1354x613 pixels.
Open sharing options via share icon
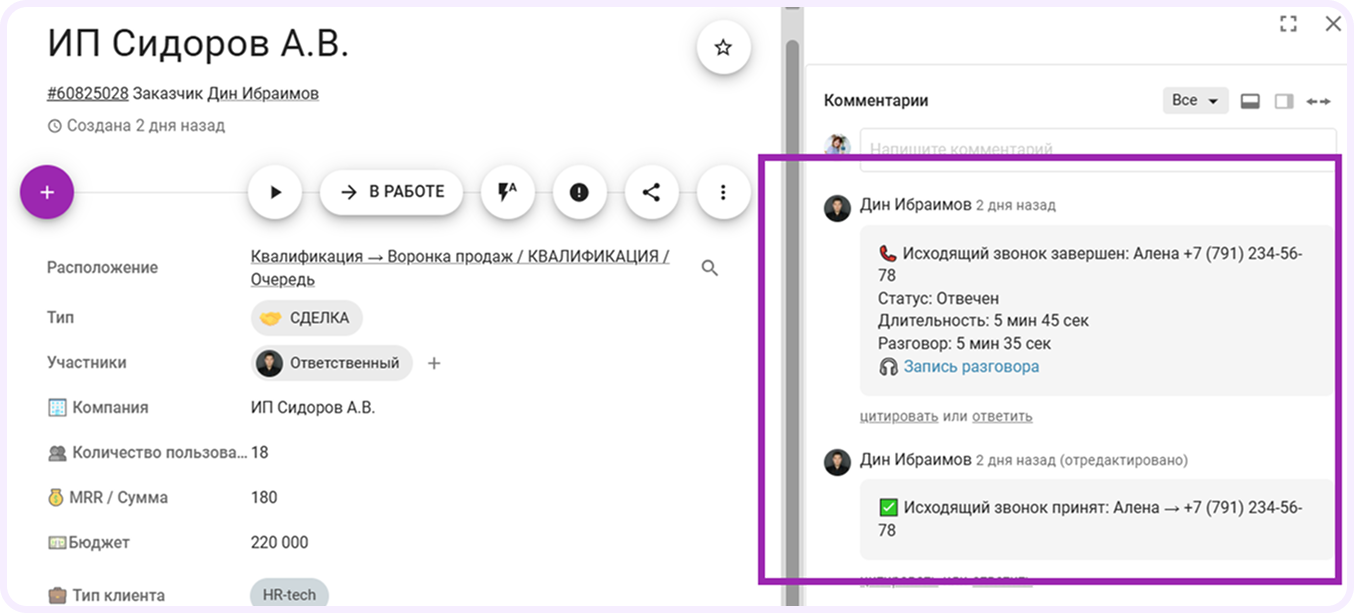pyautogui.click(x=652, y=192)
